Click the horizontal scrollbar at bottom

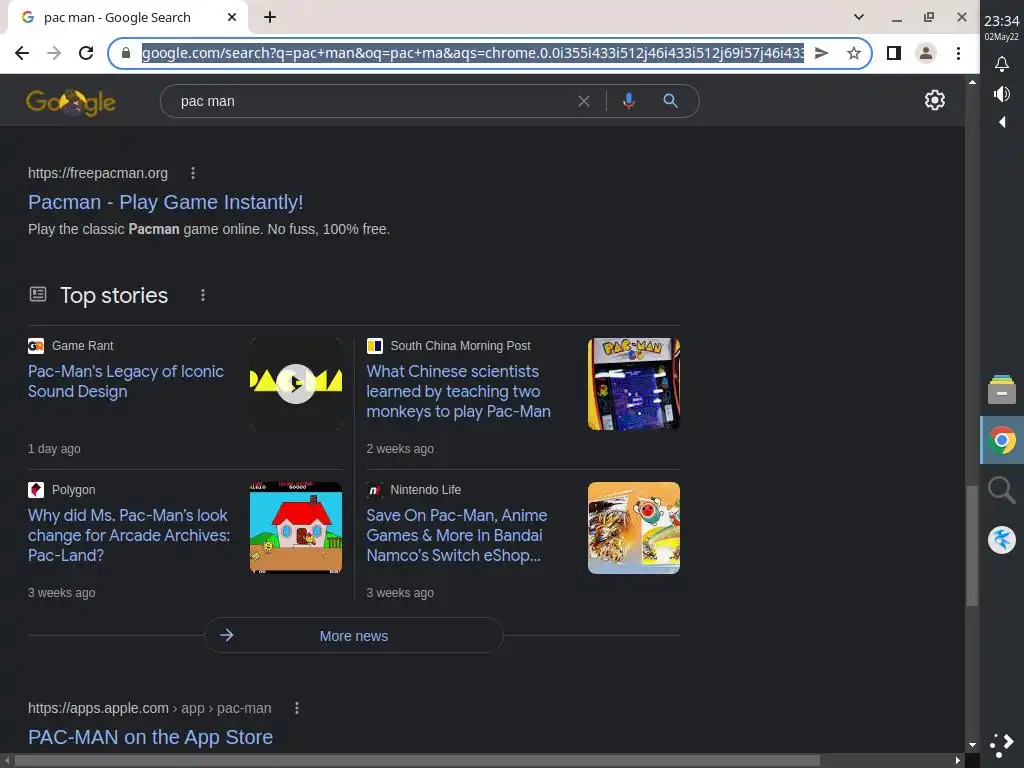[x=417, y=761]
